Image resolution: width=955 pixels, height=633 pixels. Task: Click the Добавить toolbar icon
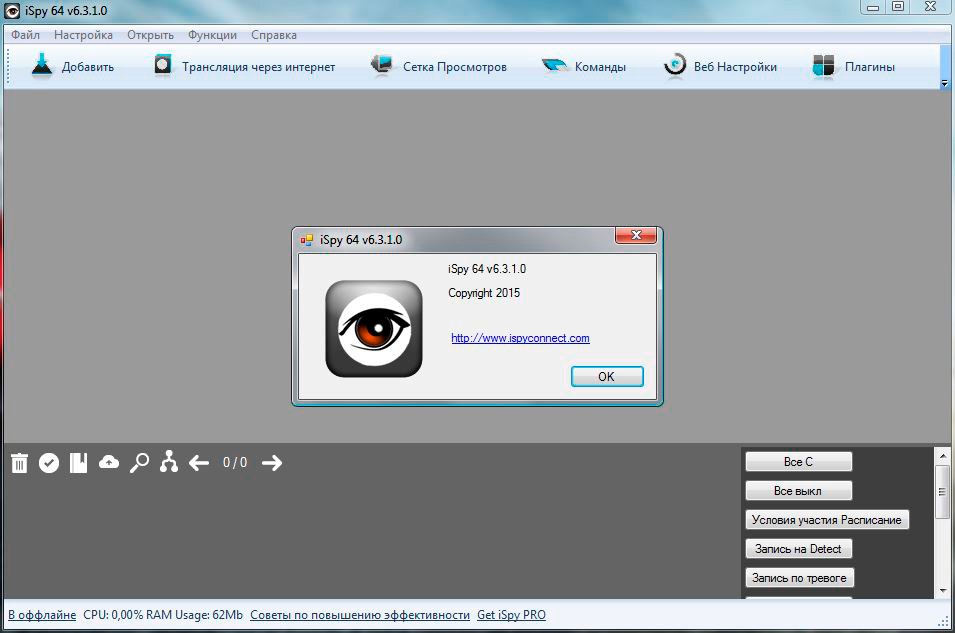tap(41, 66)
